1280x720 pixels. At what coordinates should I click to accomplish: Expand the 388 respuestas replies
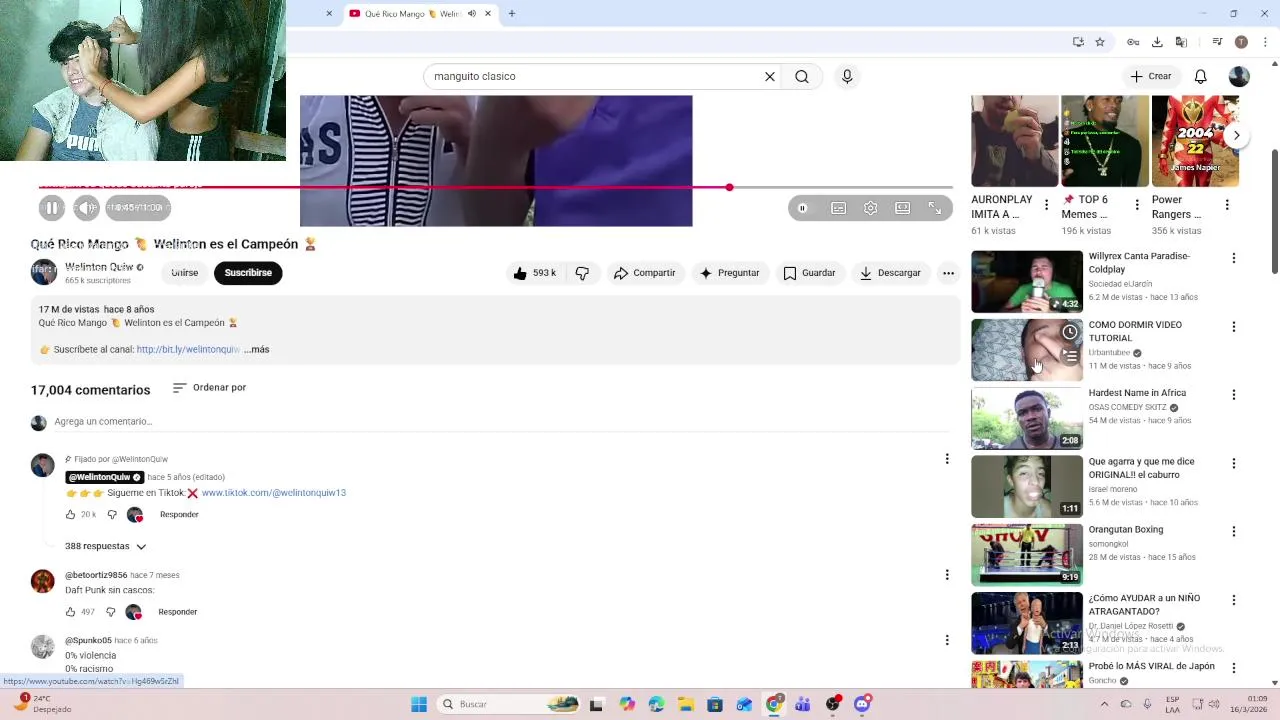(105, 546)
